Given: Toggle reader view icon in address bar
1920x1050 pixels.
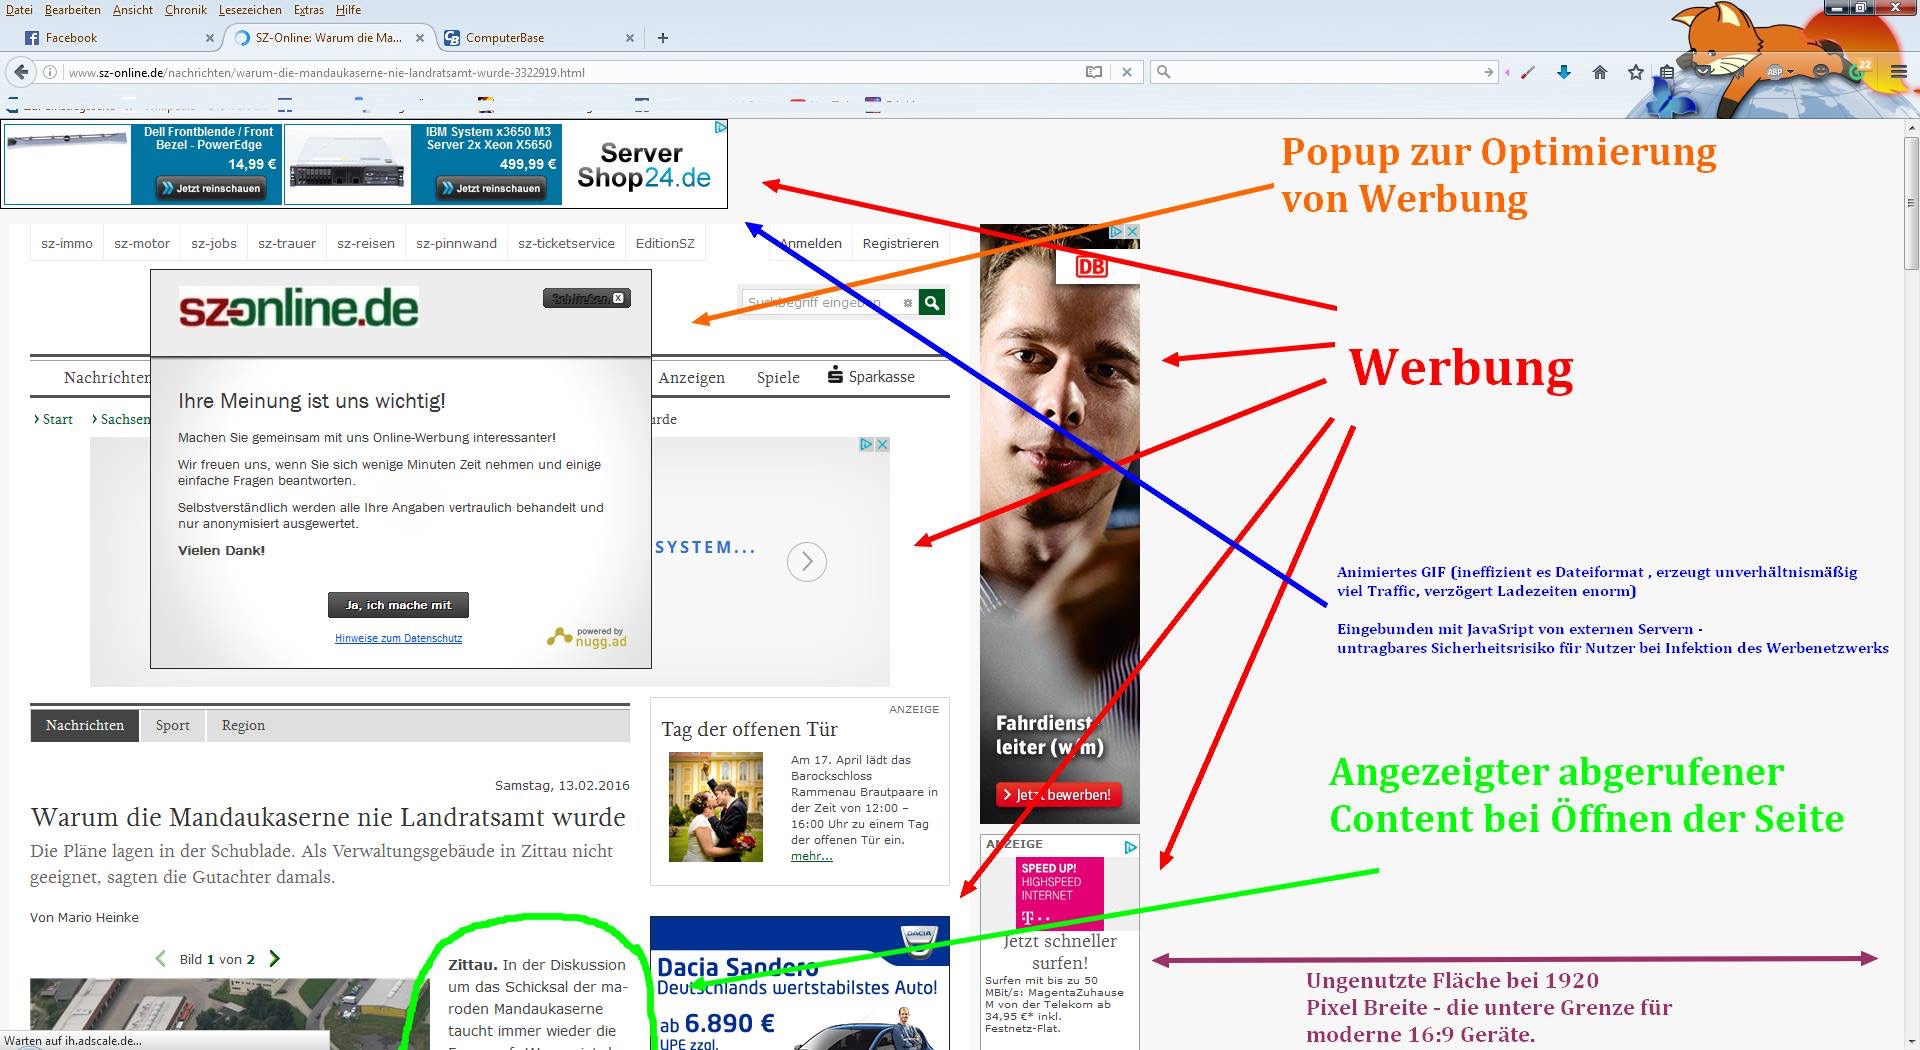Looking at the screenshot, I should [1094, 72].
